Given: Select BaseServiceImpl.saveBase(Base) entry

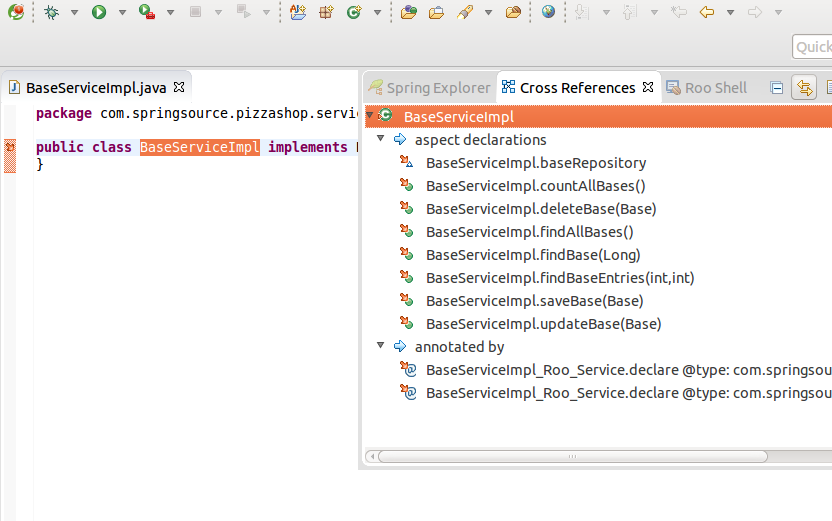Looking at the screenshot, I should coord(534,300).
